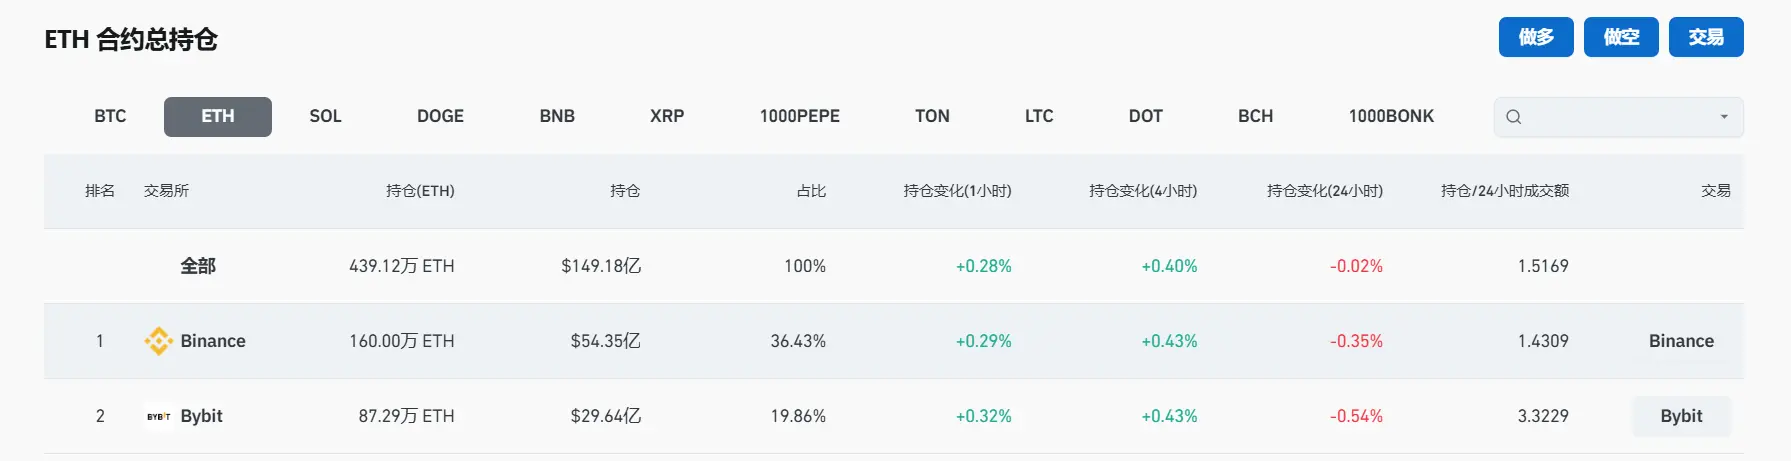Click the Bybit logo icon
Image resolution: width=1791 pixels, height=461 pixels.
158,416
